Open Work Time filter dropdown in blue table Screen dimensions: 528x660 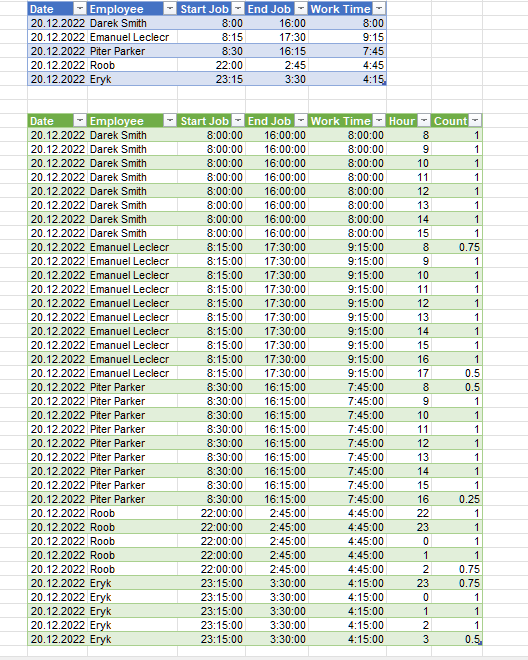[379, 9]
